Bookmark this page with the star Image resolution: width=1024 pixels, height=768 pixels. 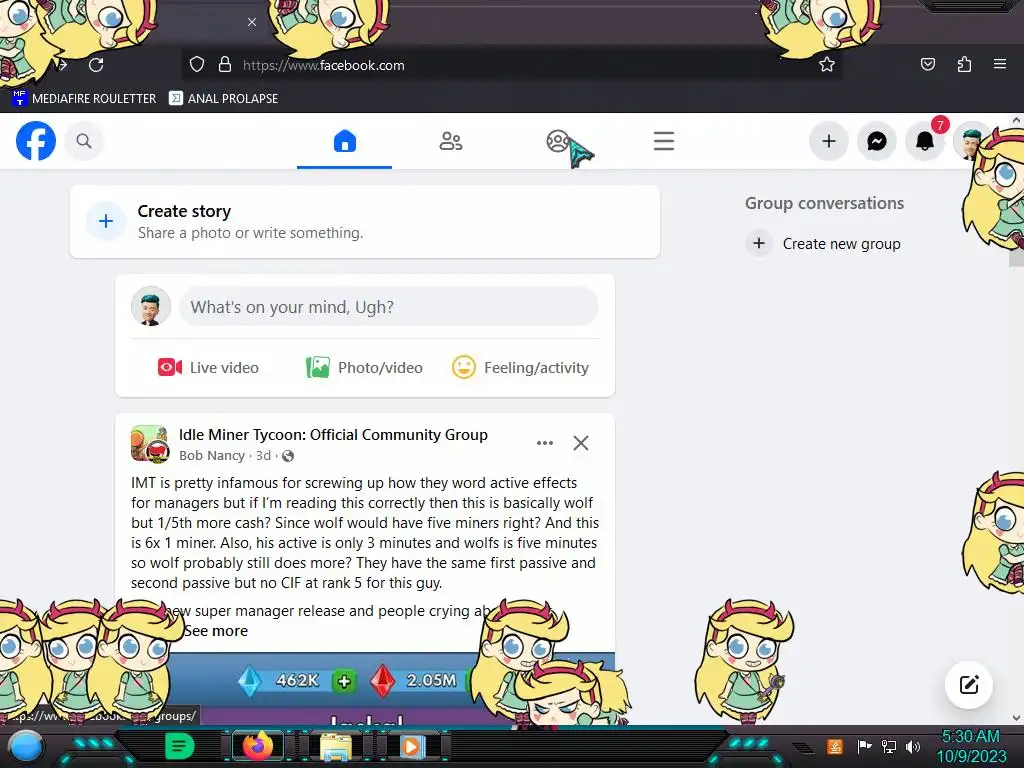click(827, 65)
